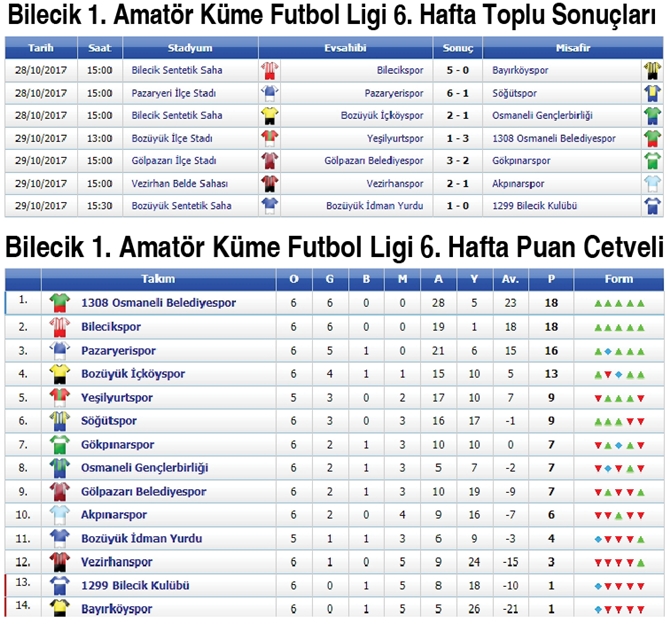670x631 pixels.
Task: Click Bilecikspor's red striped jersey icon in standings
Action: tap(59, 327)
